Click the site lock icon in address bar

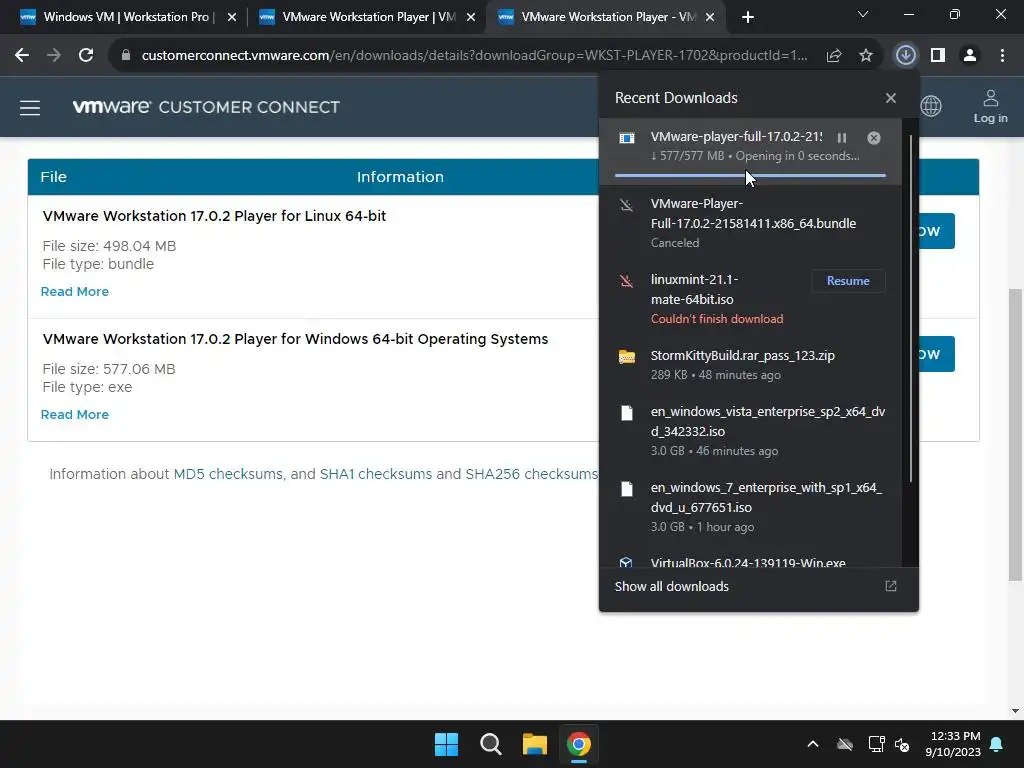click(126, 56)
